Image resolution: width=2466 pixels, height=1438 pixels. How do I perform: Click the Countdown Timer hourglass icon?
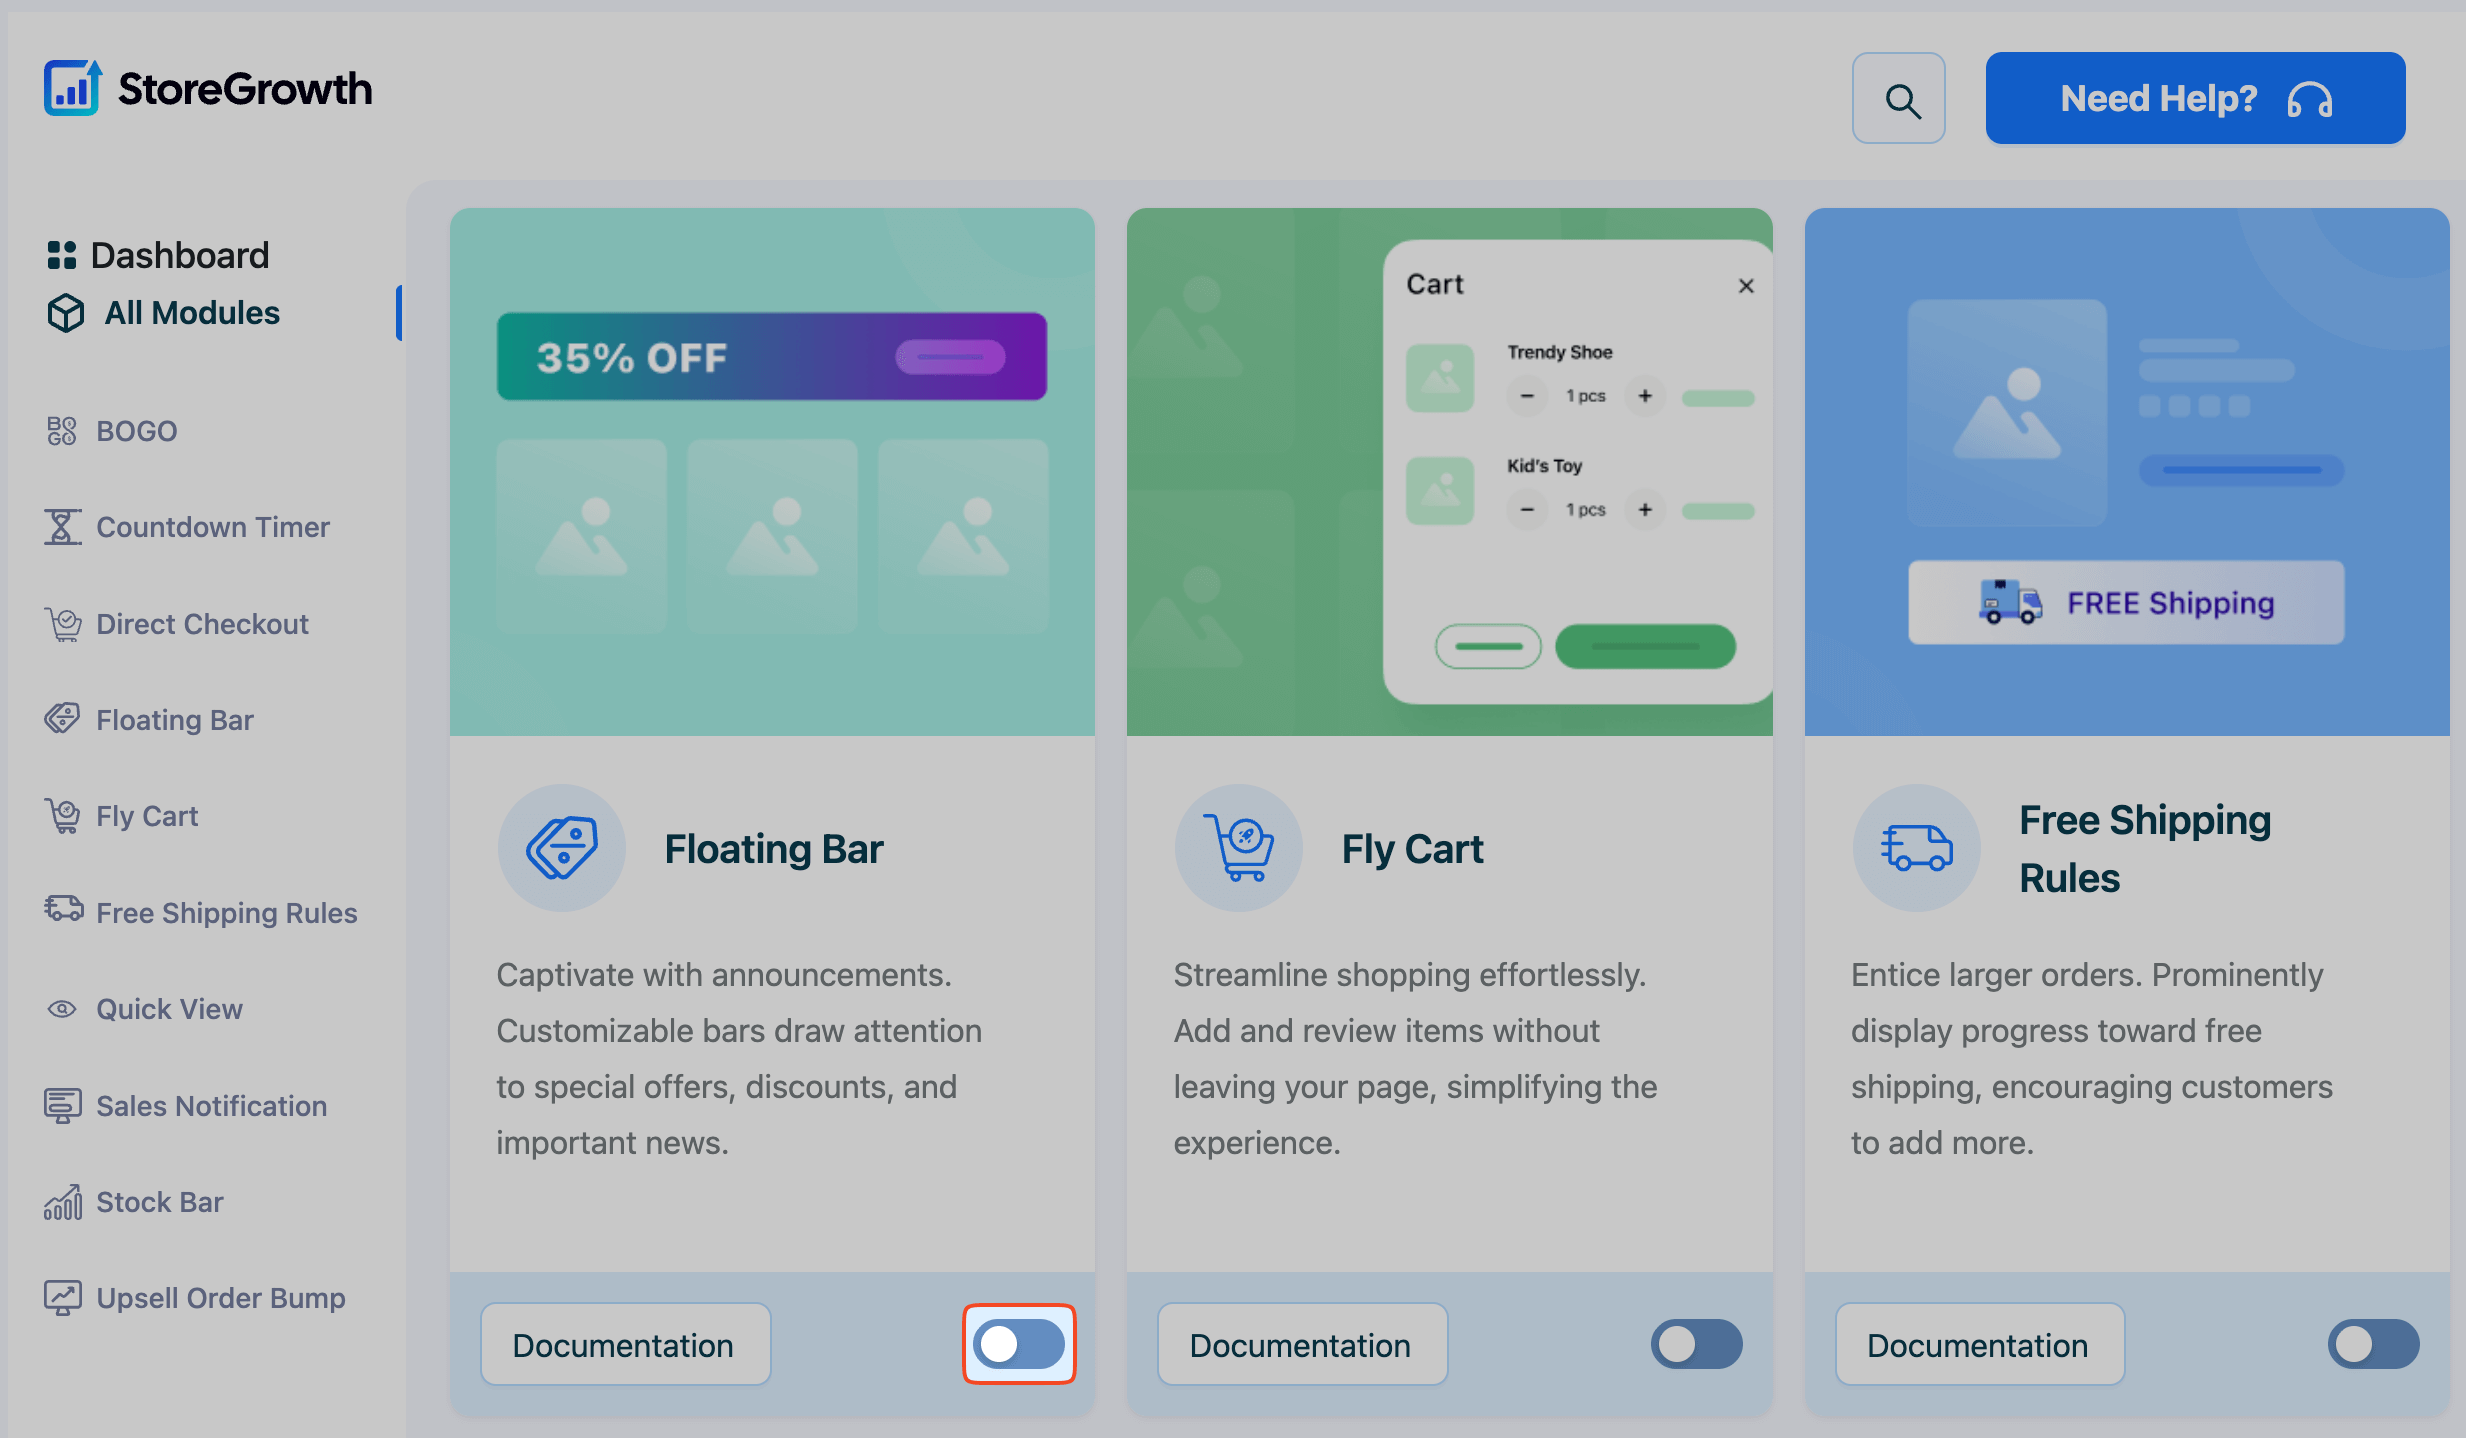(x=62, y=527)
